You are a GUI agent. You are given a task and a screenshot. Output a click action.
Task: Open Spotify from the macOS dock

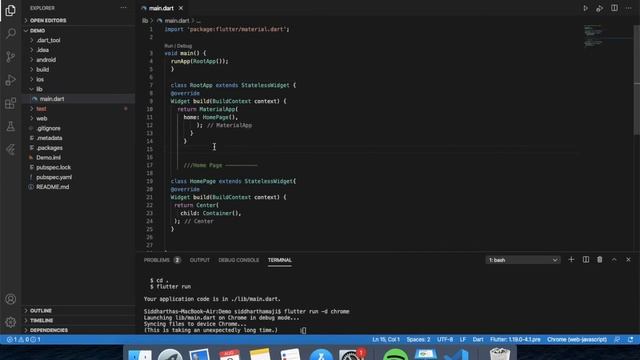tap(395, 354)
